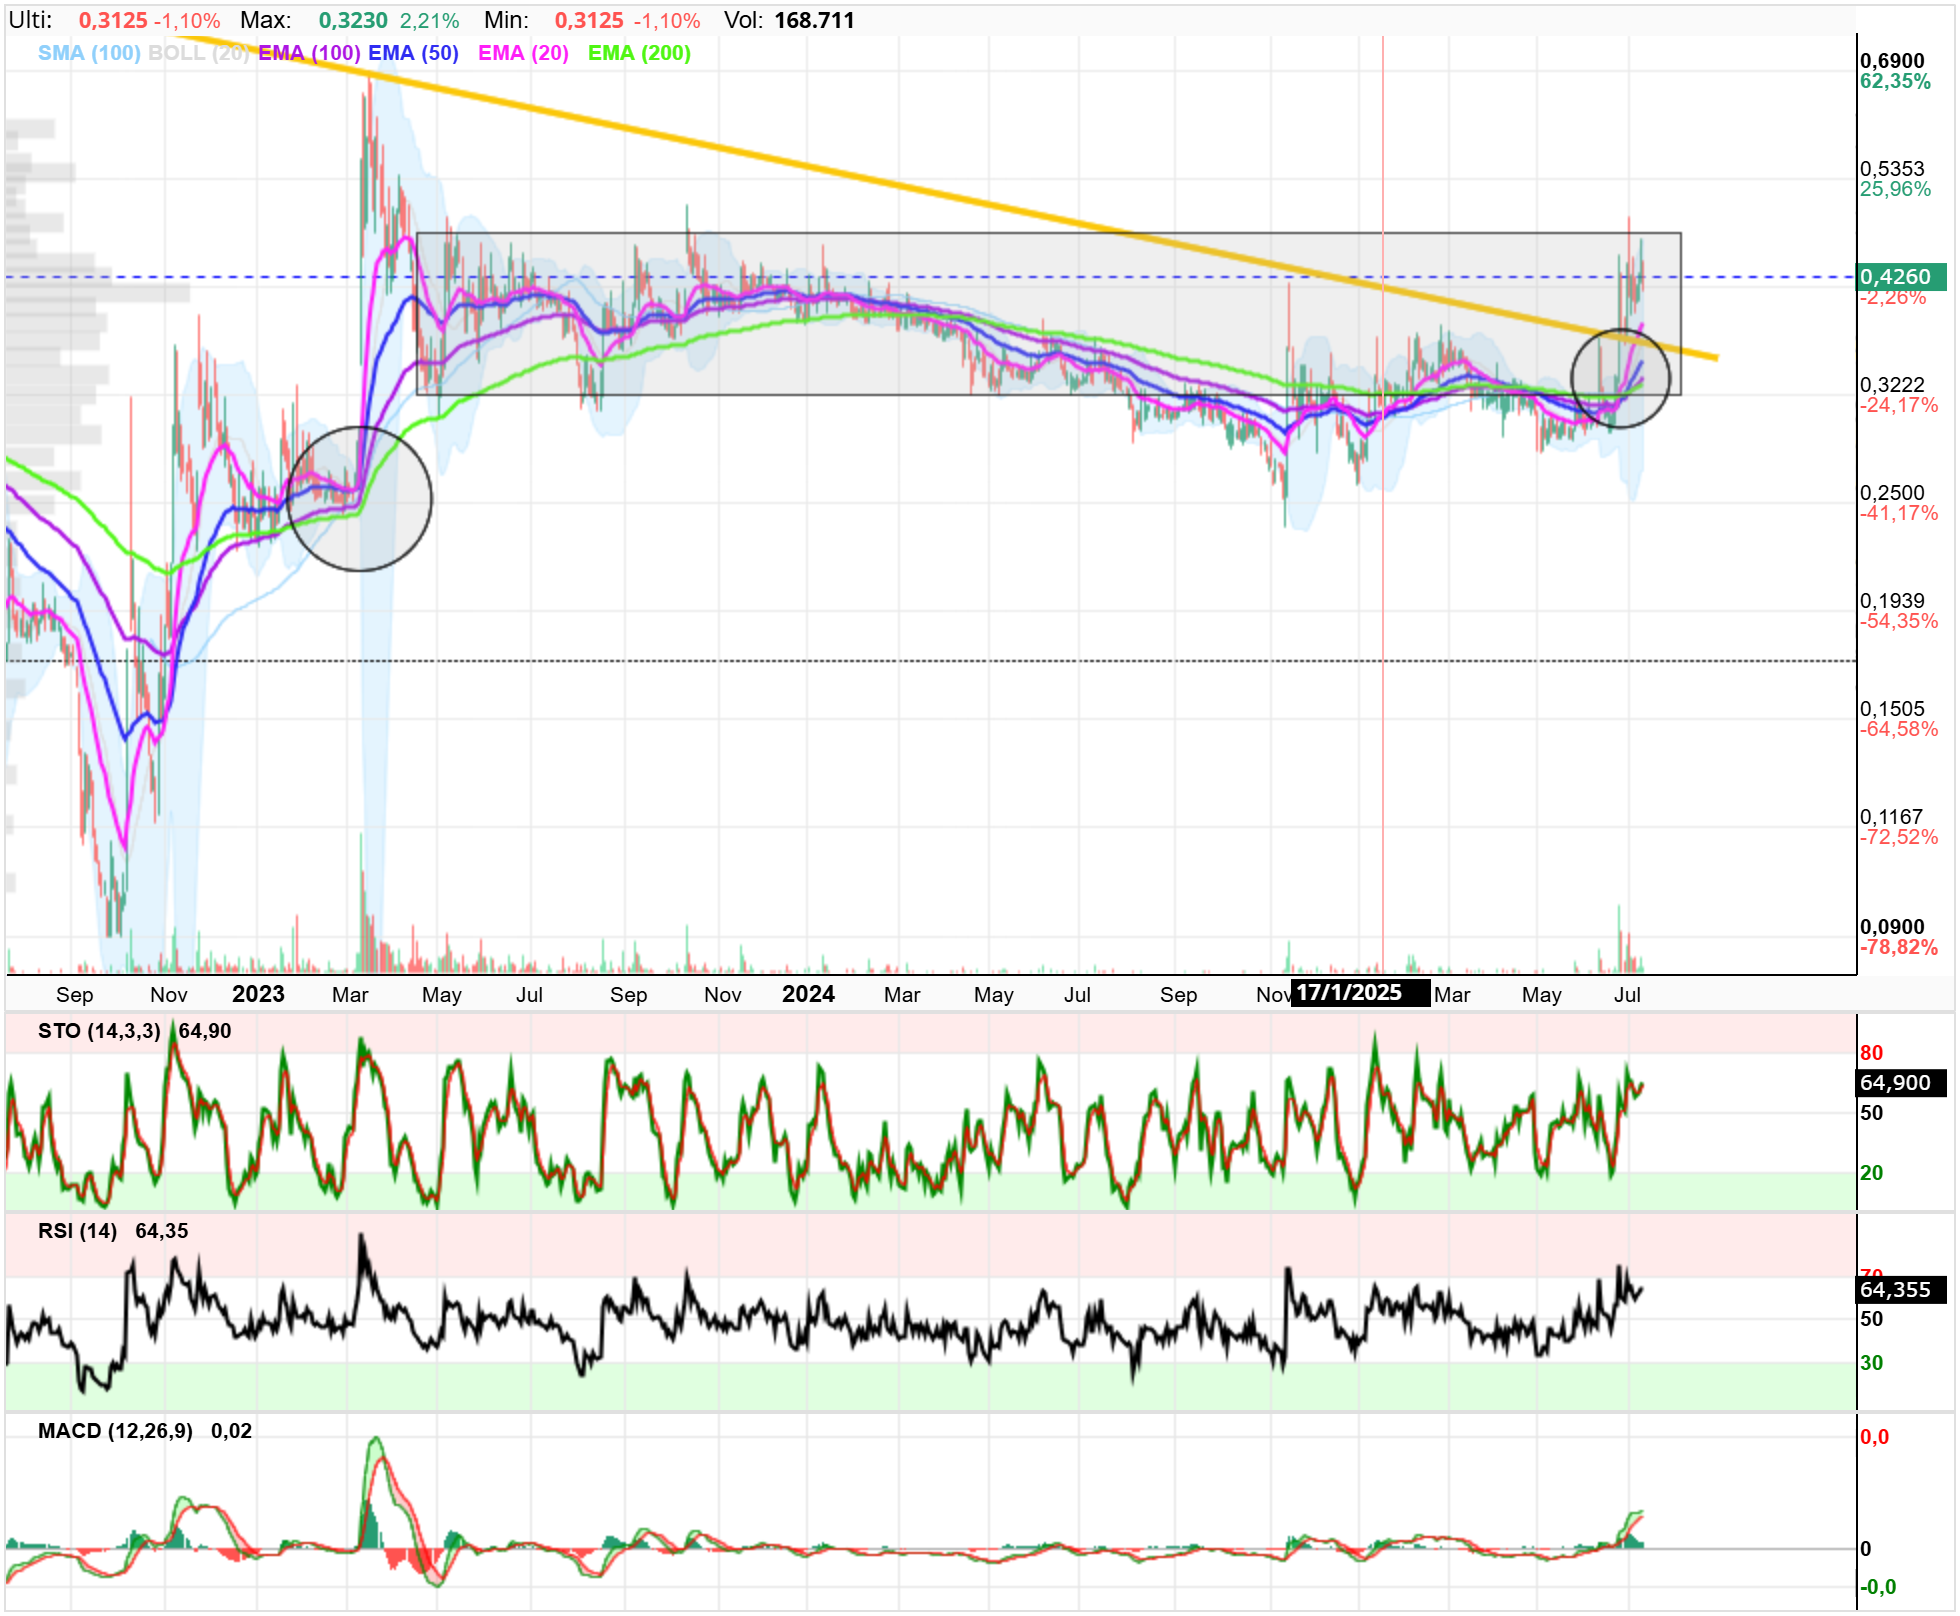Click the 0,0900 price axis label
1960x1616 pixels.
(x=1892, y=927)
